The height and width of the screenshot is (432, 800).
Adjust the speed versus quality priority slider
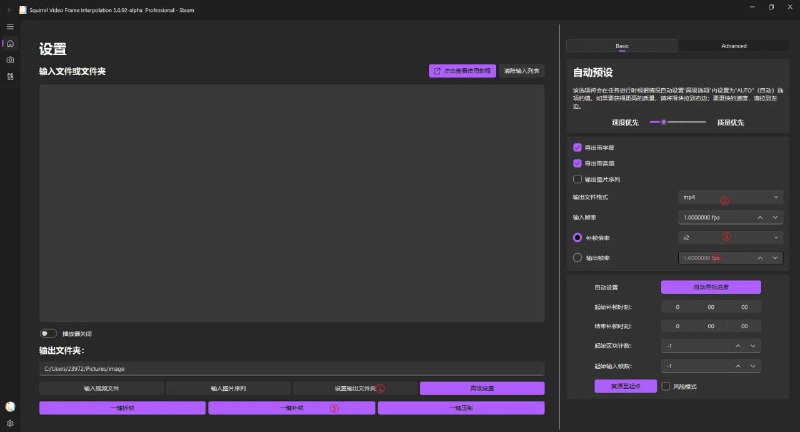pyautogui.click(x=658, y=122)
